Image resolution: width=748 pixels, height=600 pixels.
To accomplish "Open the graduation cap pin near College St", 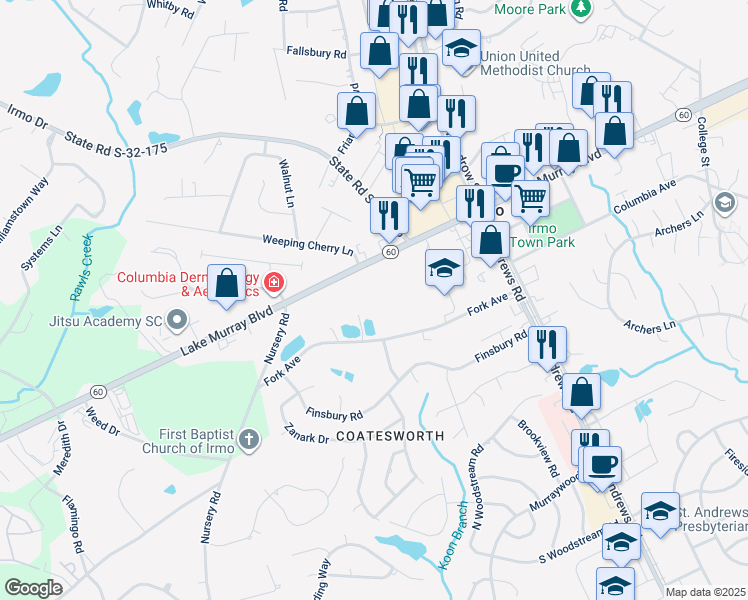I will pos(725,203).
